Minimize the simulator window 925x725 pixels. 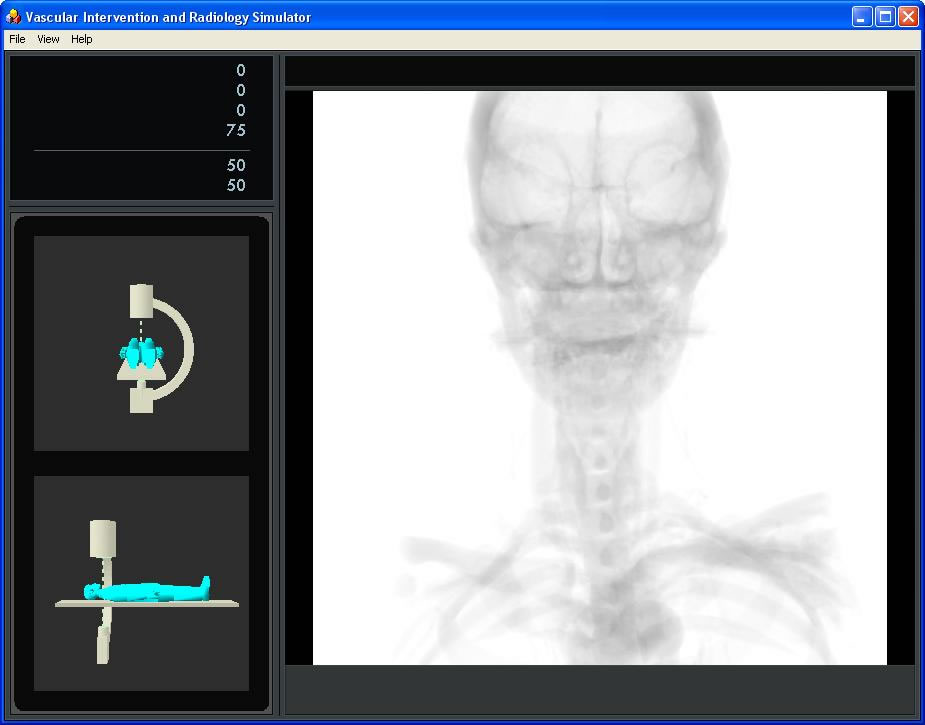pos(862,17)
